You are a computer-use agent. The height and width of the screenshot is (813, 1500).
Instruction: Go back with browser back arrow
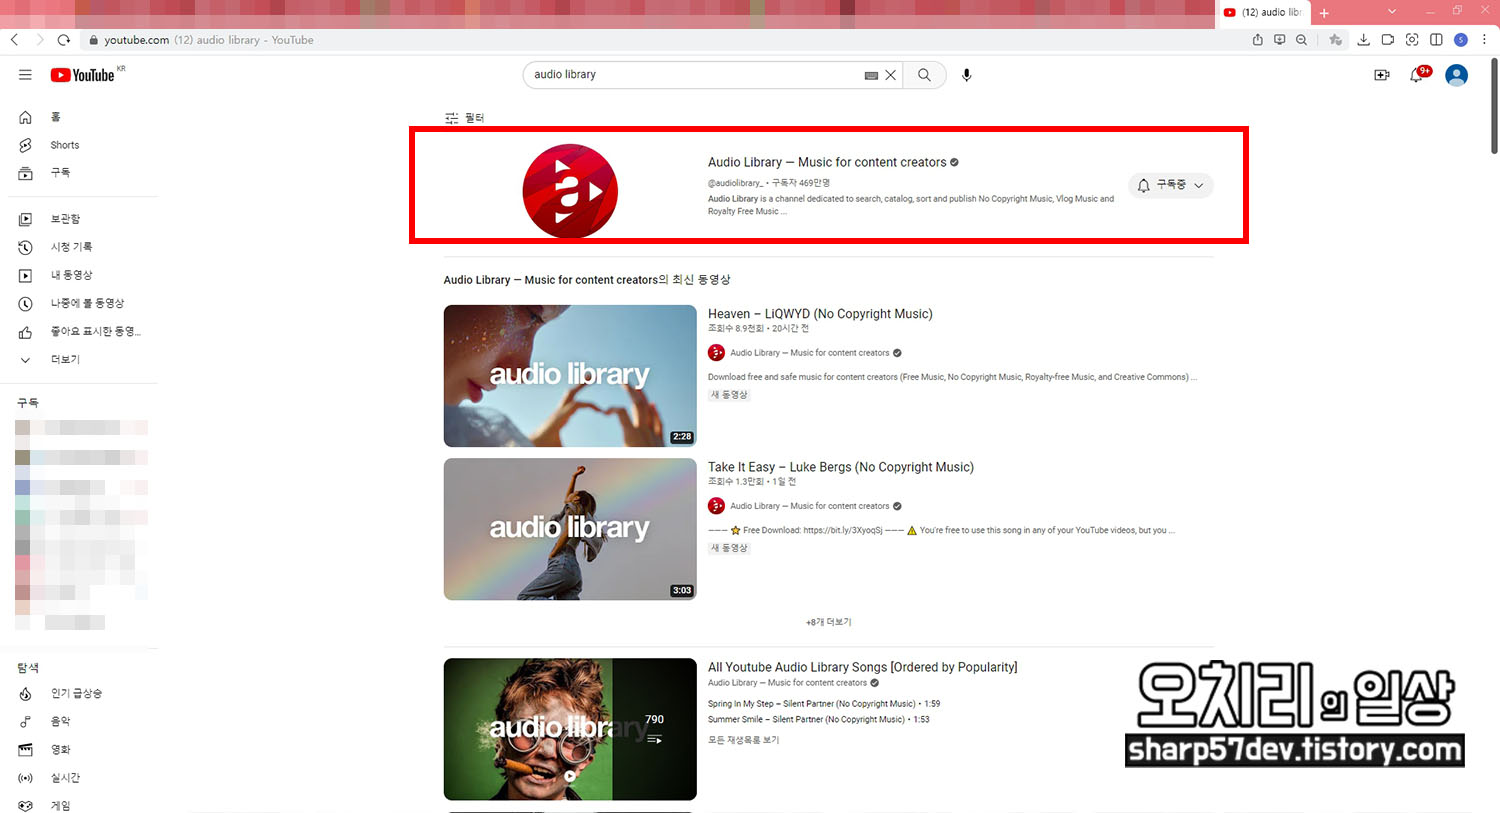click(x=14, y=40)
